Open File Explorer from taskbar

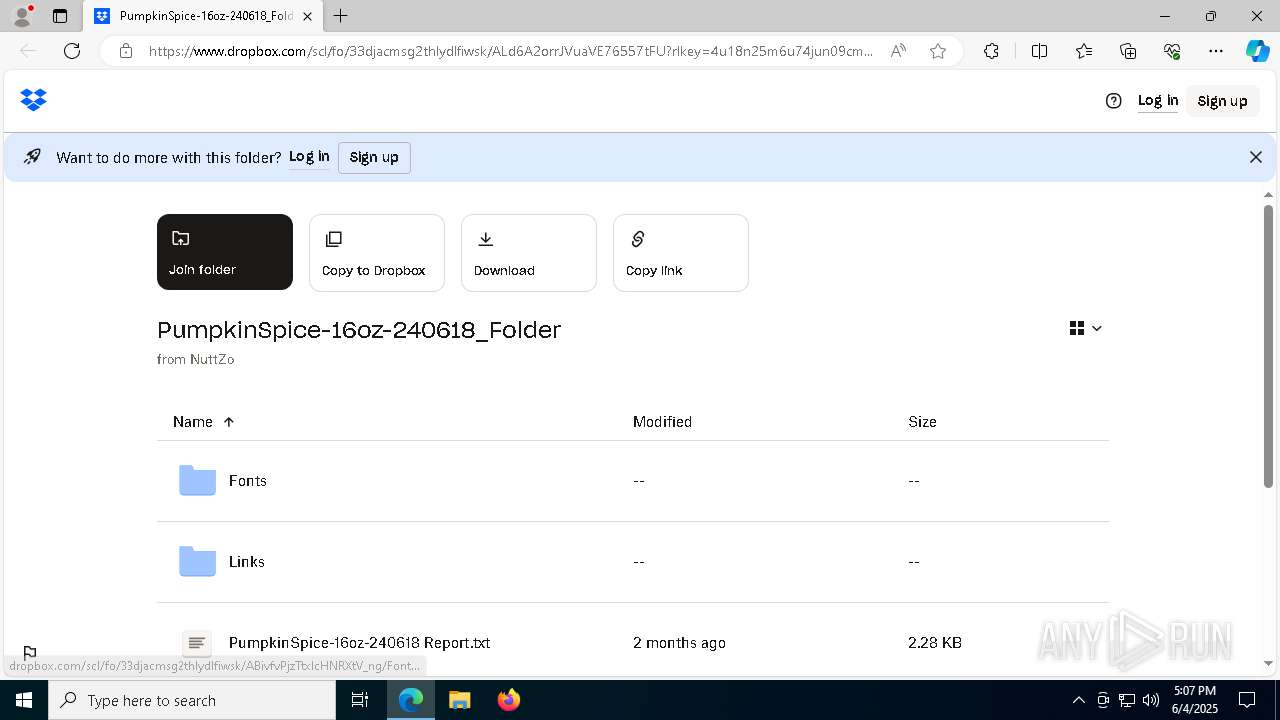coord(459,700)
